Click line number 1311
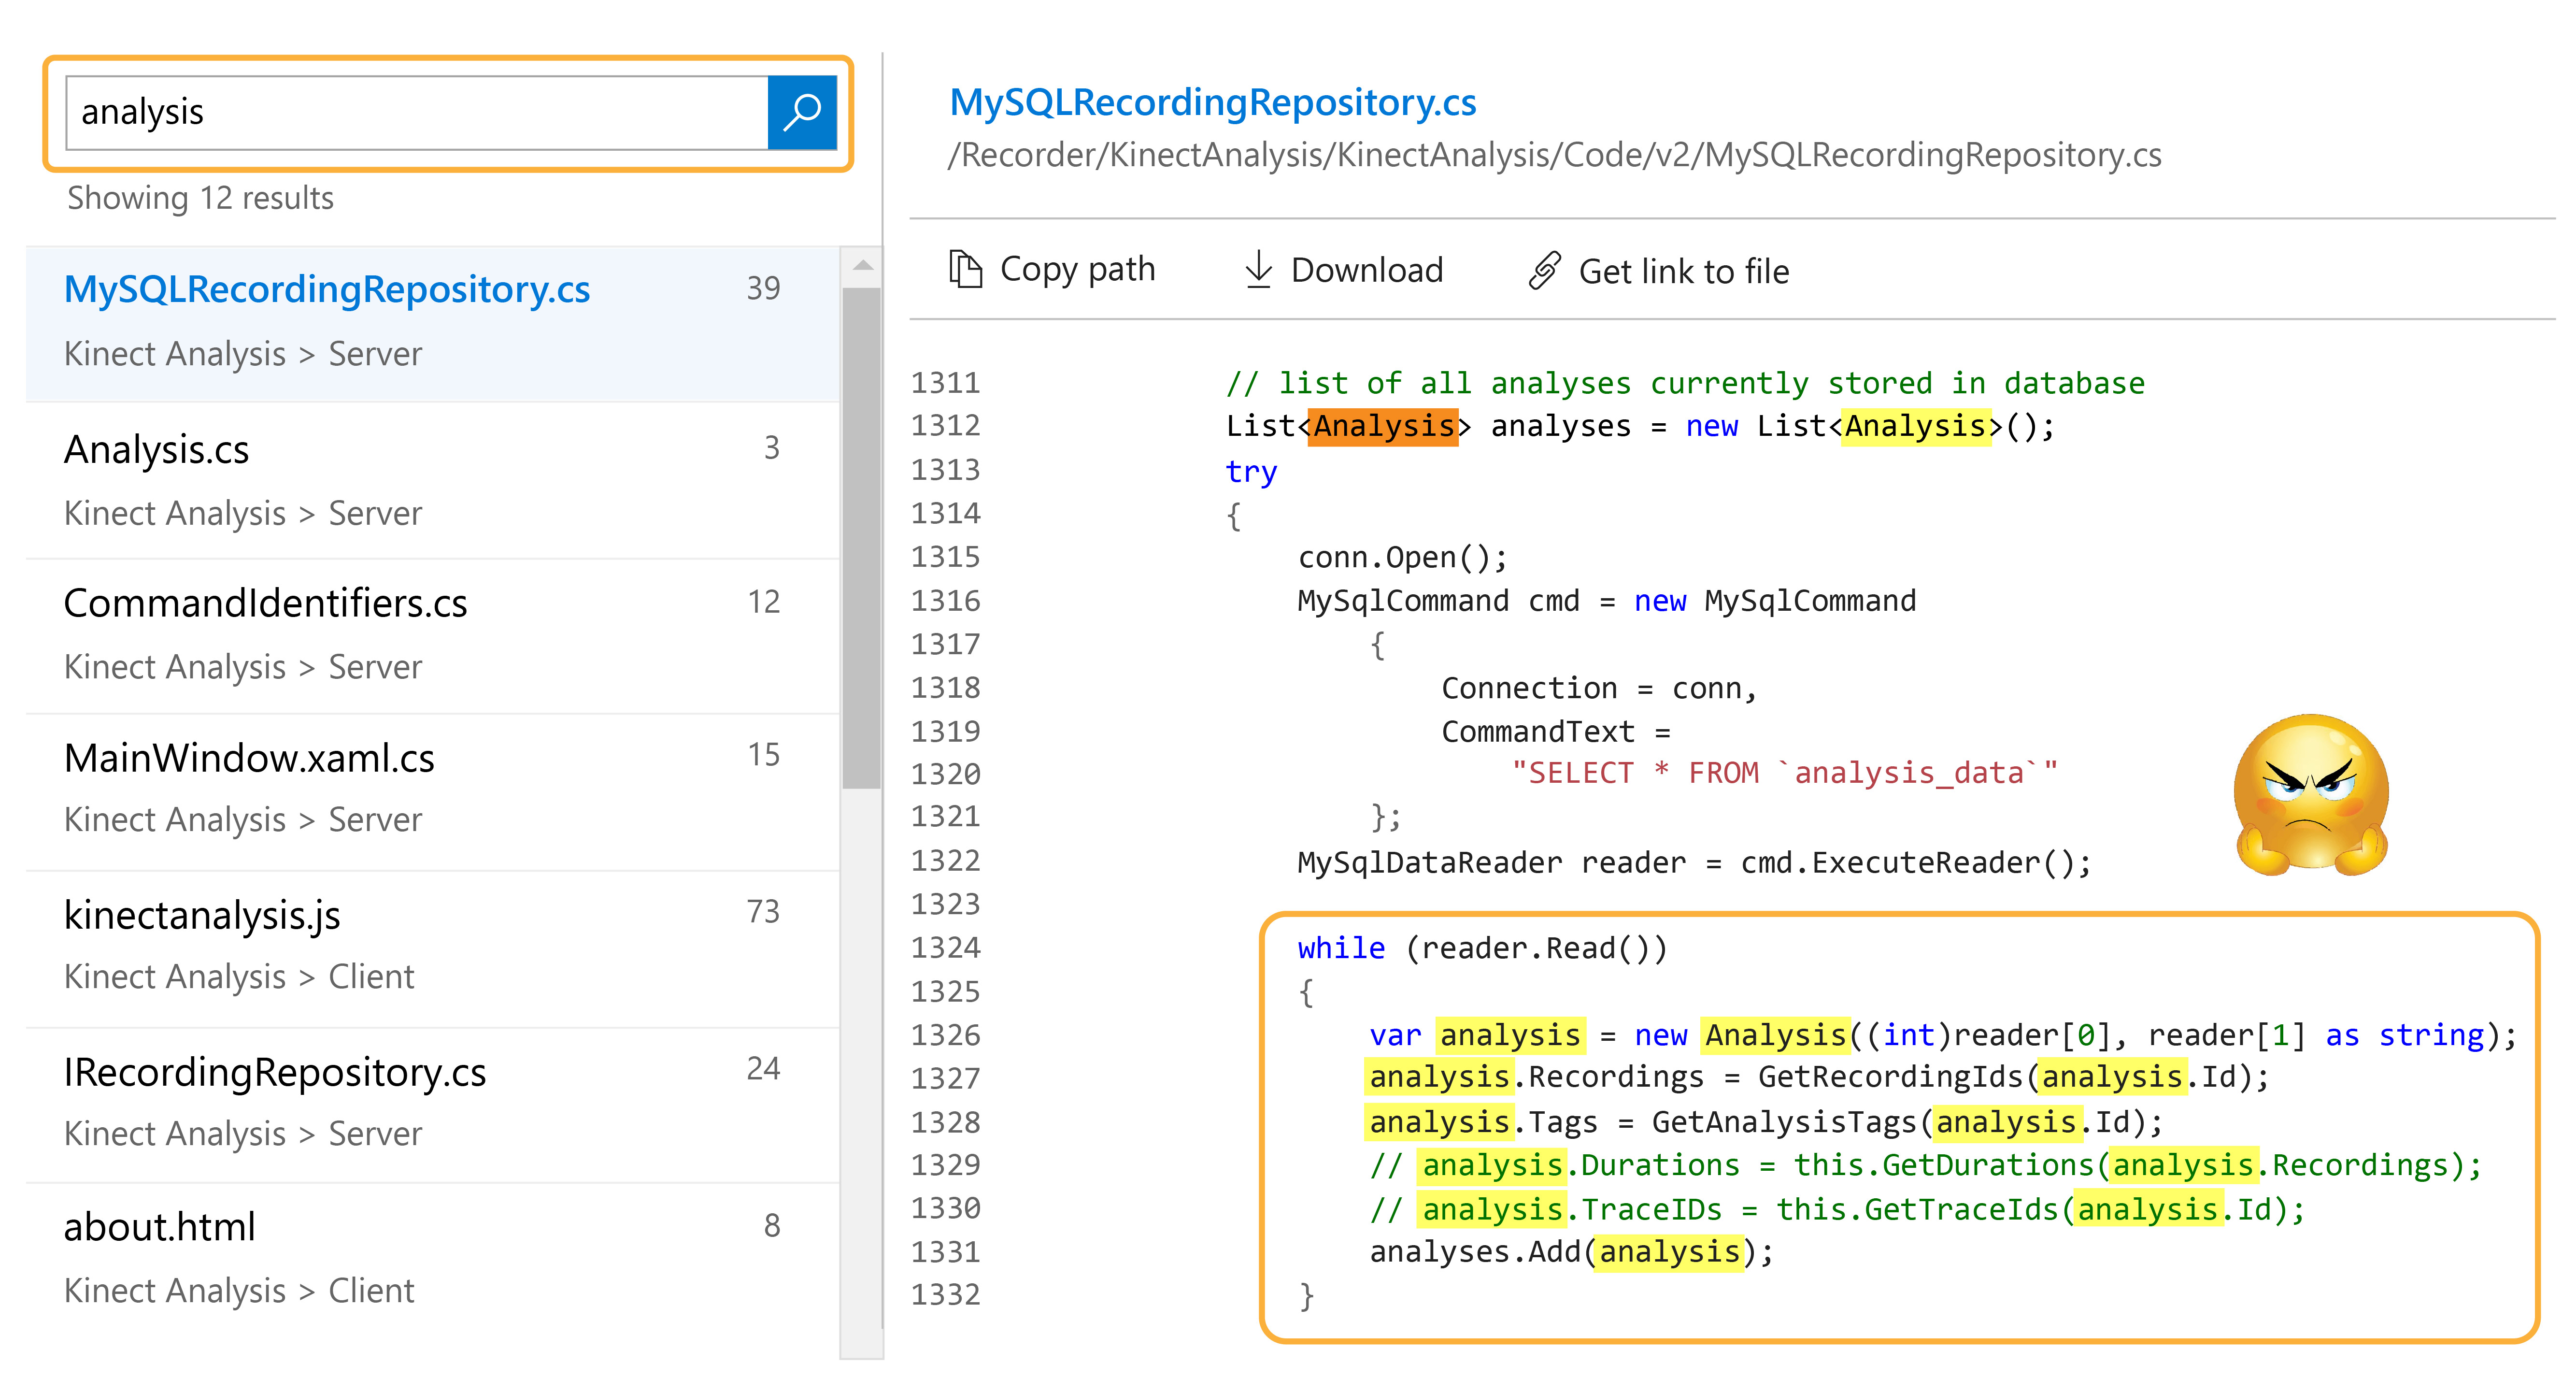This screenshot has width=2576, height=1393. 945,383
